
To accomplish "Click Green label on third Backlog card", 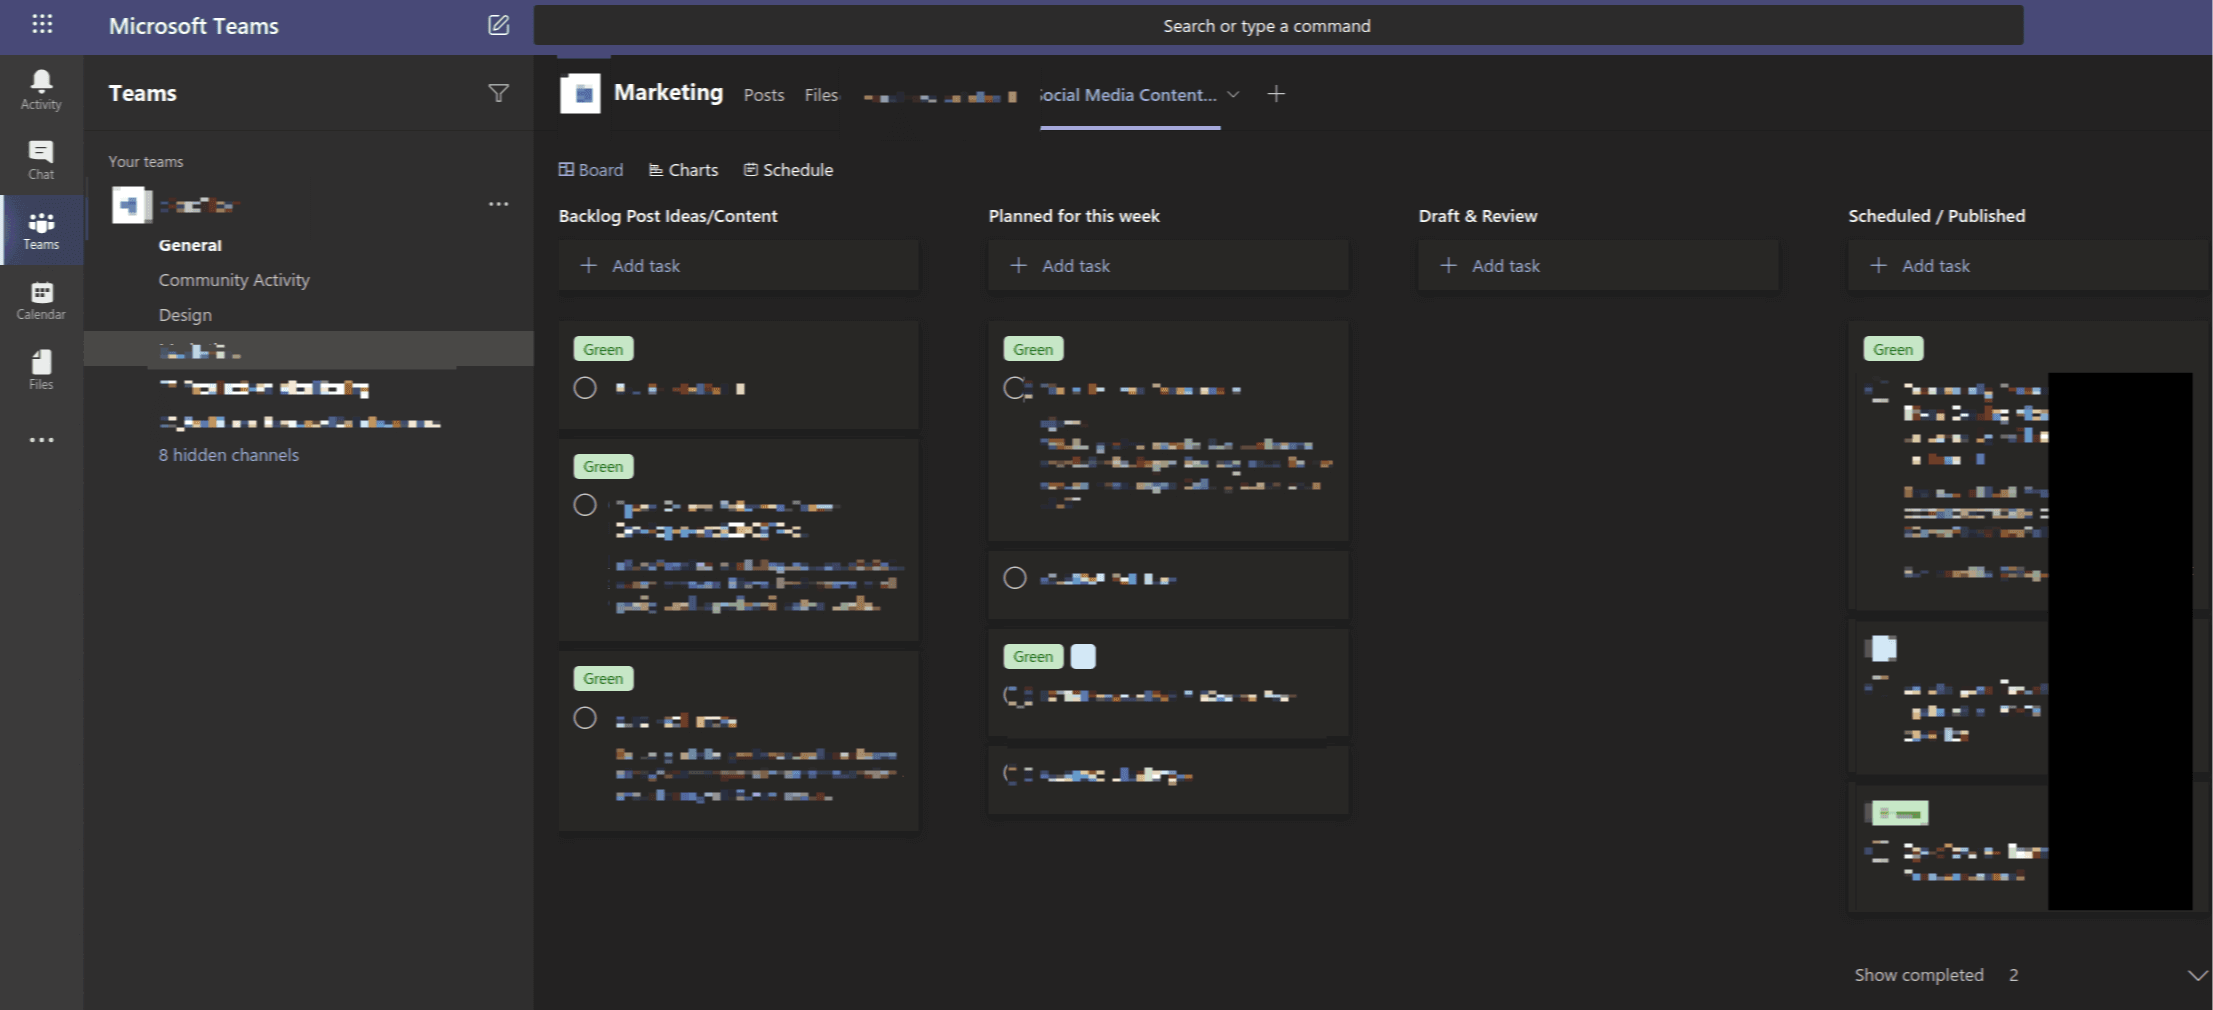I will (x=603, y=678).
